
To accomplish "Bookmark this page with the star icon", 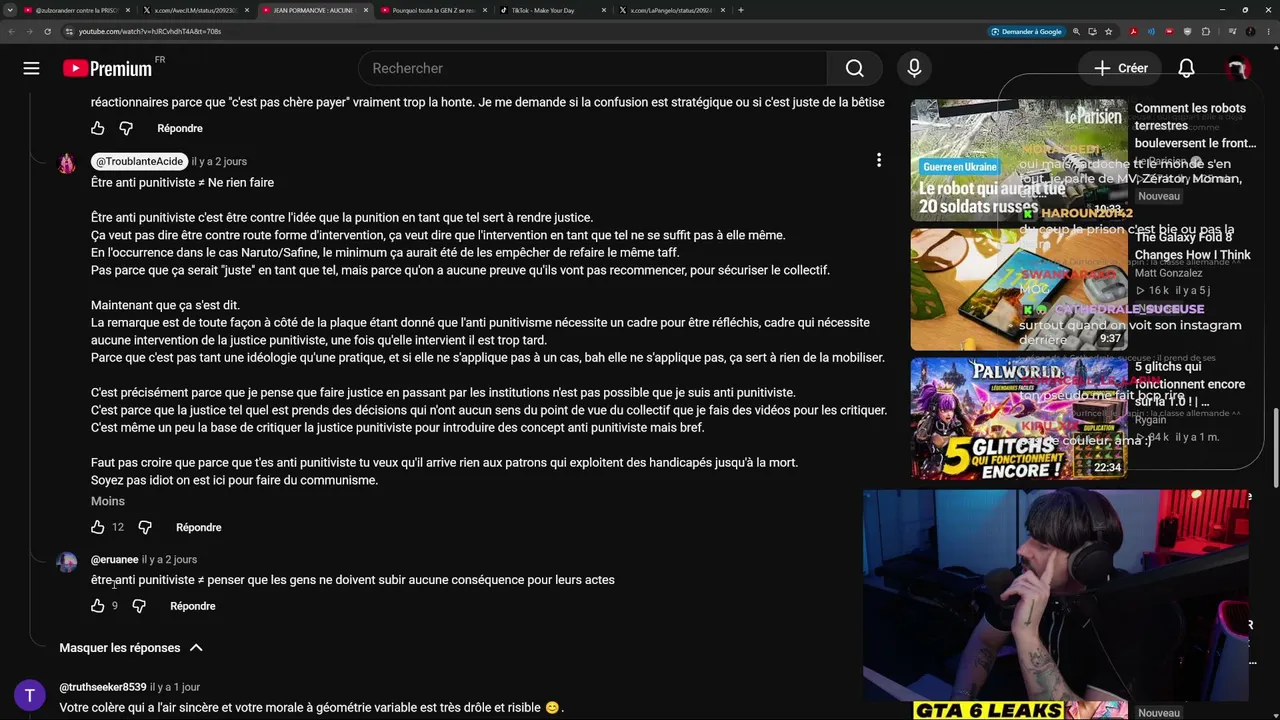I will click(1108, 31).
